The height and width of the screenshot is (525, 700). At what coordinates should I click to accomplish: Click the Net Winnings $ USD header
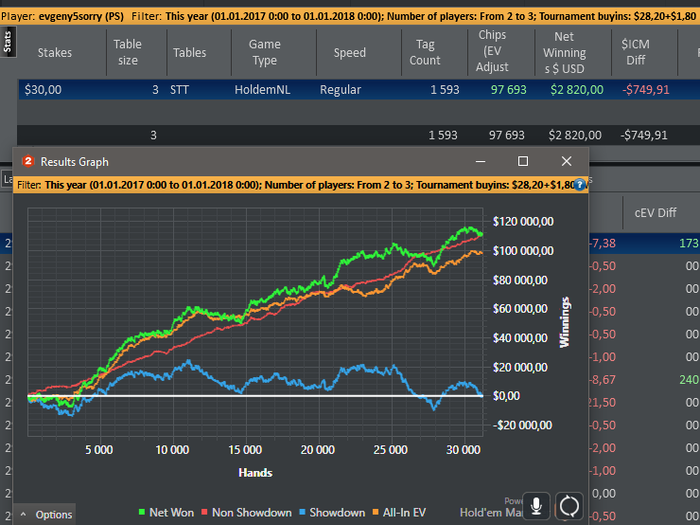[x=564, y=53]
